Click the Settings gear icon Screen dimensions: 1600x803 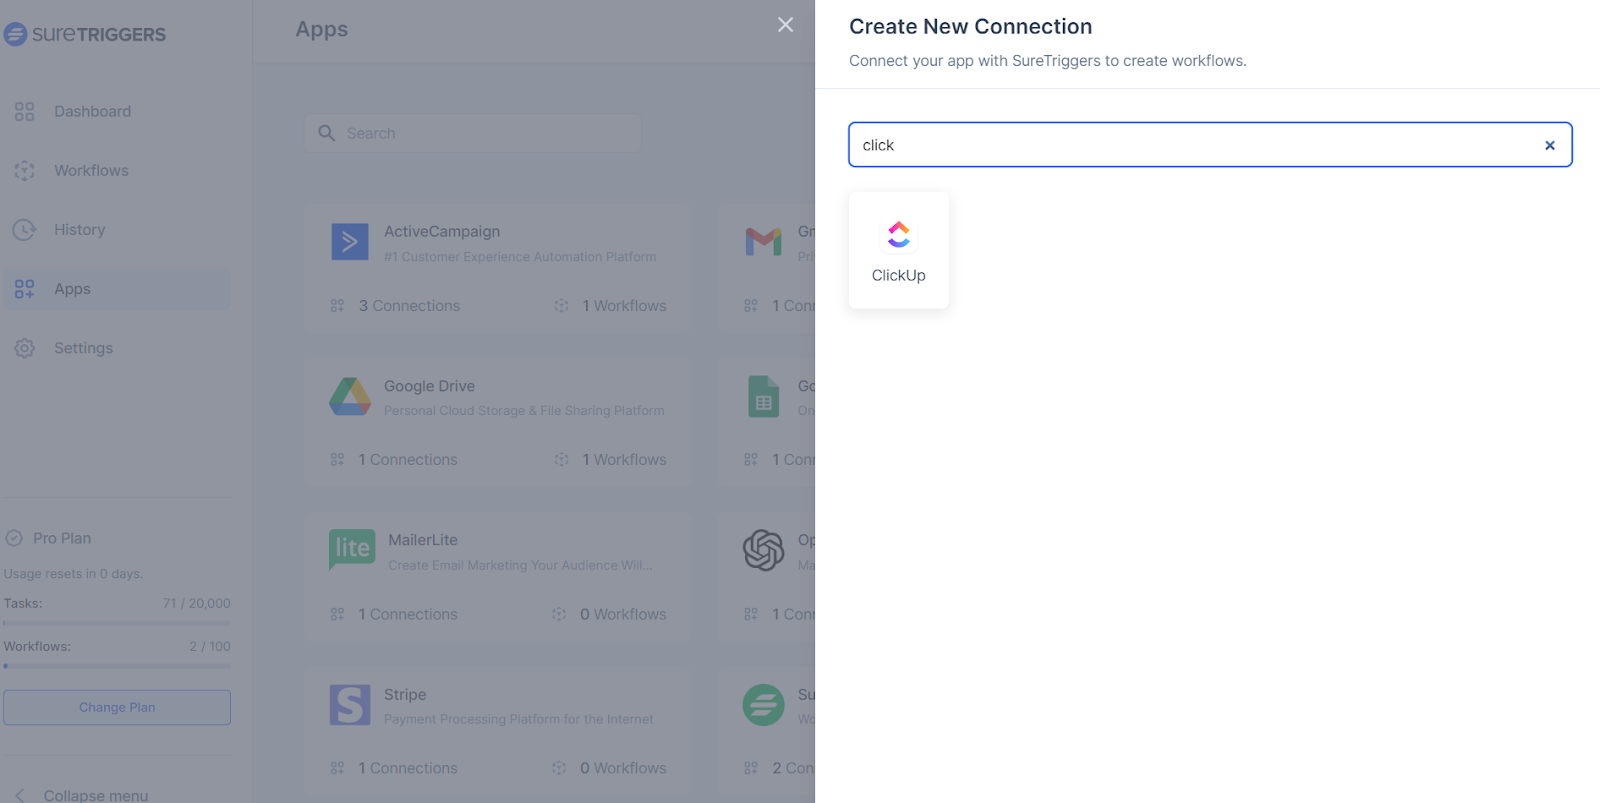(x=25, y=348)
